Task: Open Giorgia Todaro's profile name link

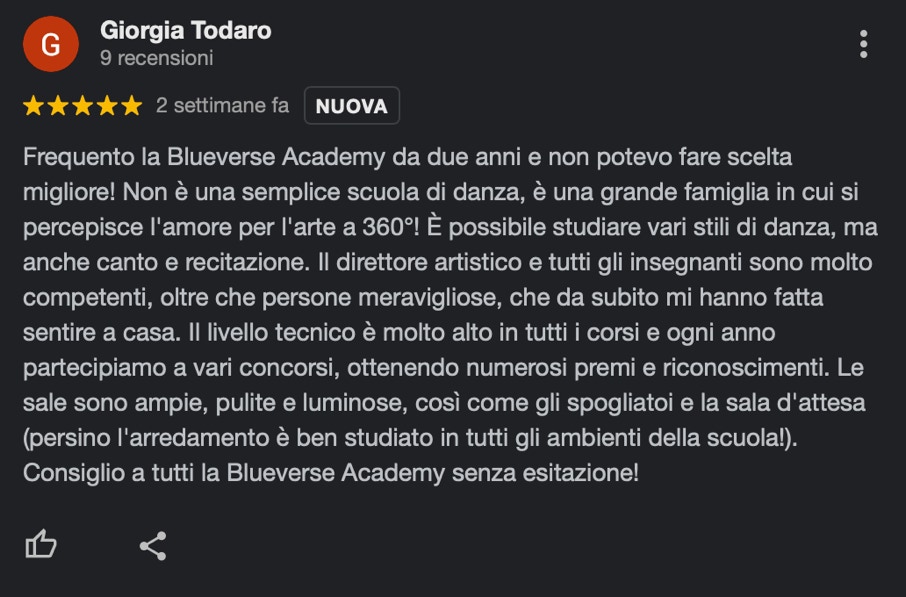Action: coord(186,31)
